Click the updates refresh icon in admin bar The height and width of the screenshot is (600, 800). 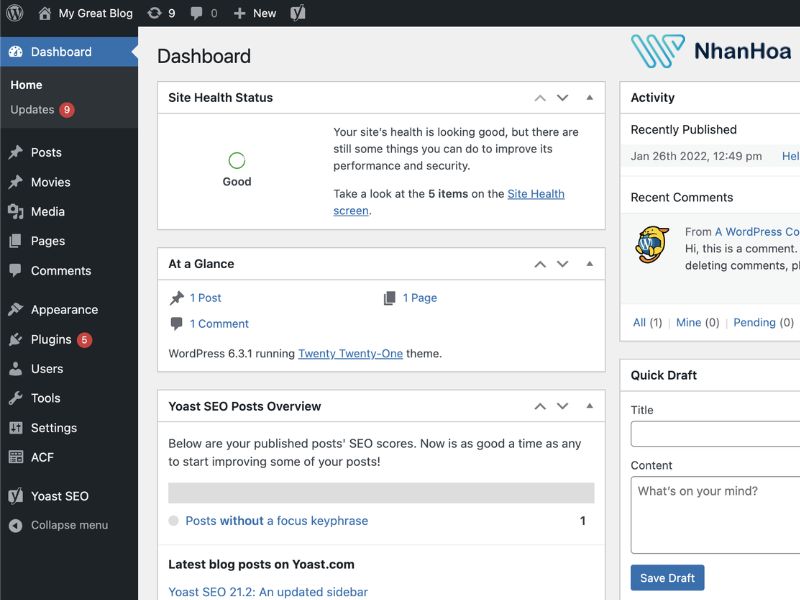(154, 13)
